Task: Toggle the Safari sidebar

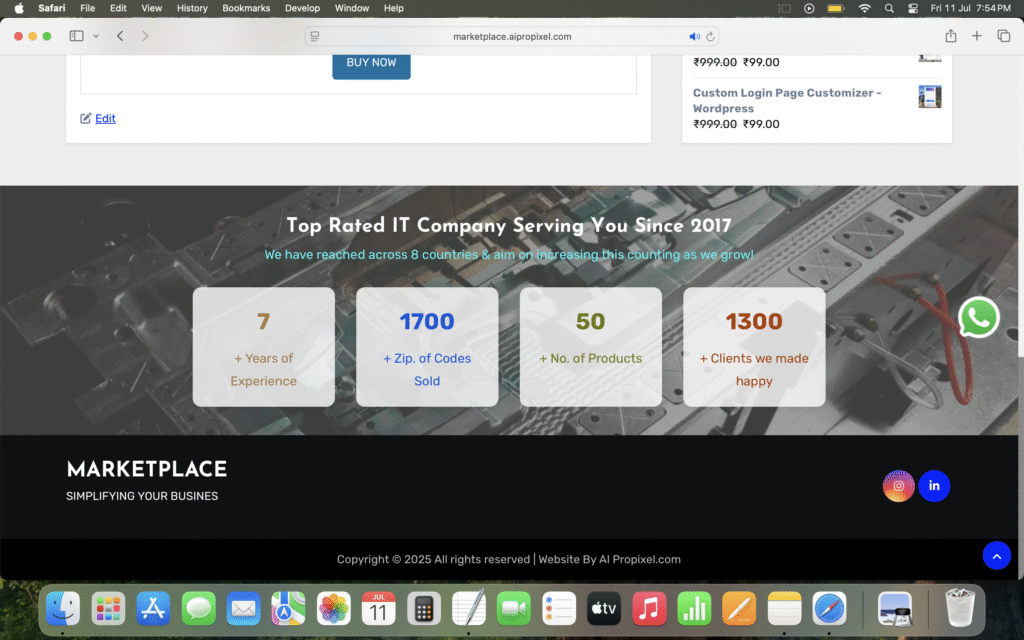Action: pos(75,35)
